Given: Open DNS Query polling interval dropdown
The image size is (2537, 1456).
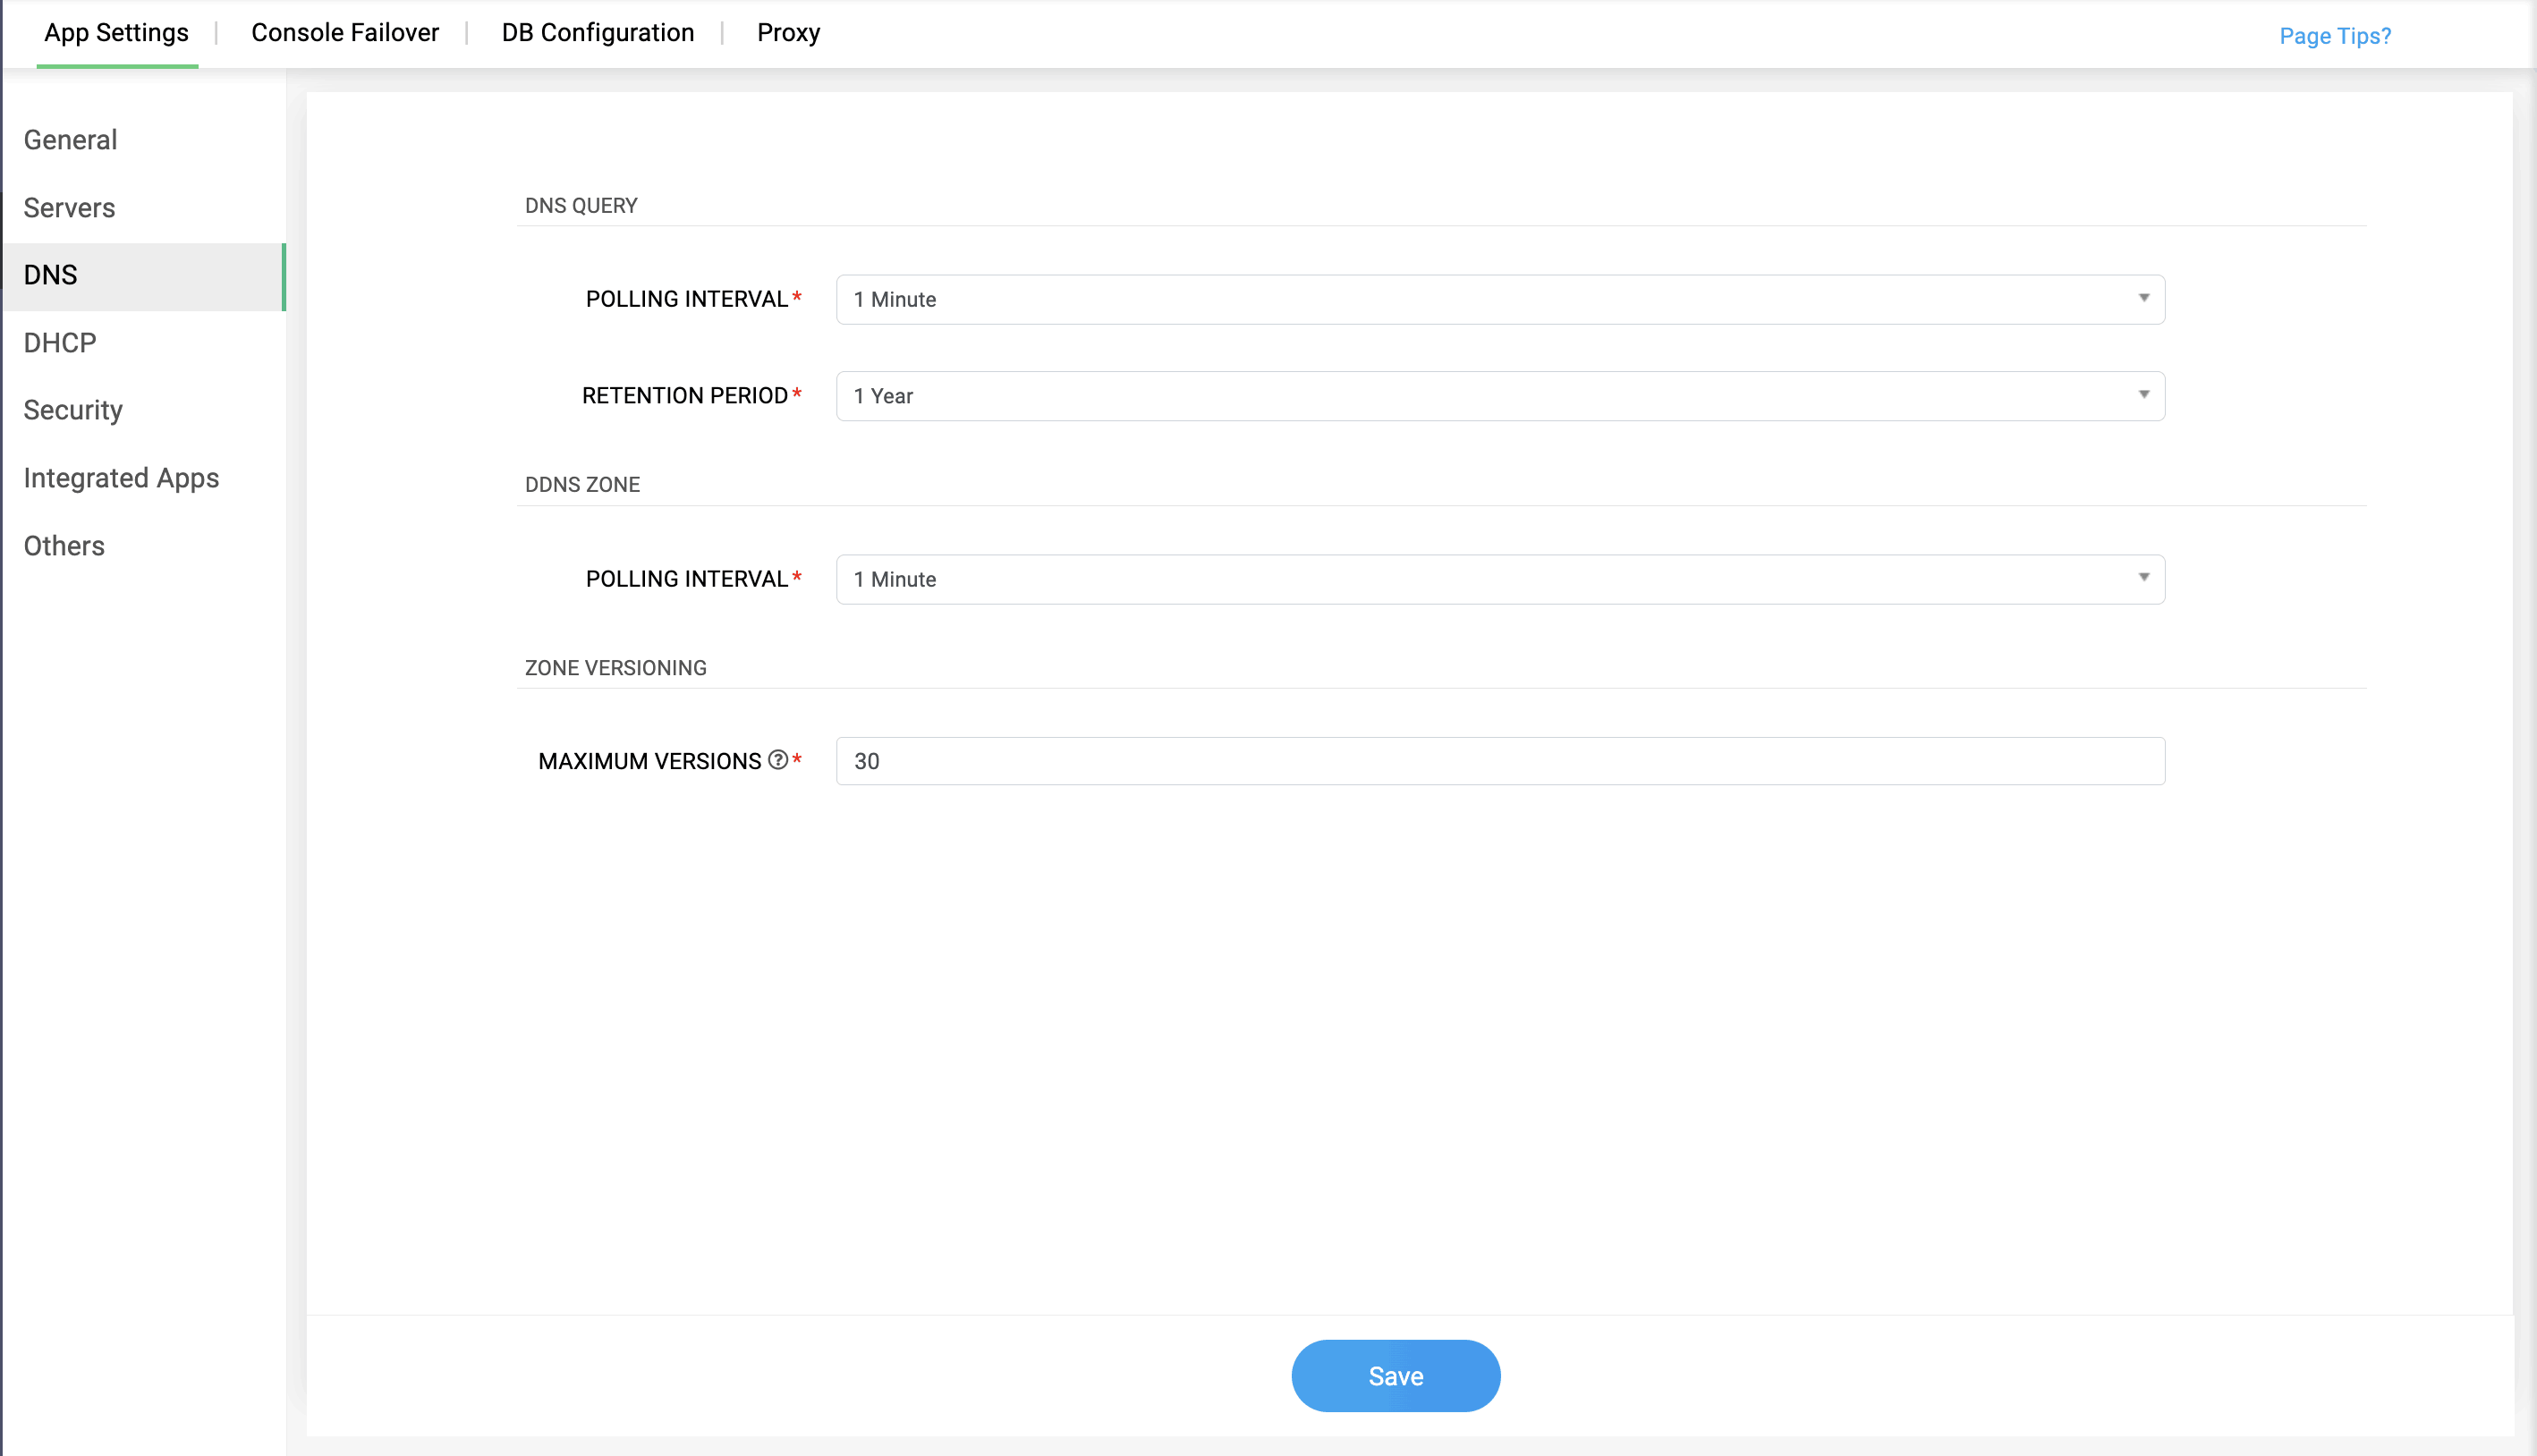Looking at the screenshot, I should [x=1499, y=299].
